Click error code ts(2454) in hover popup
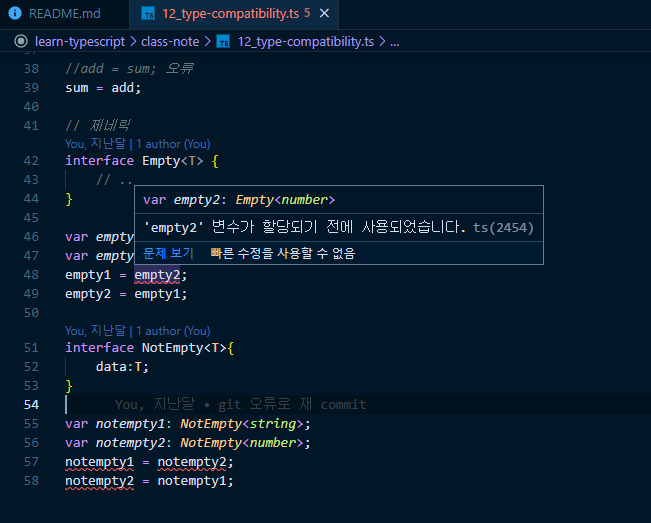Screen dimensions: 651x523 (x=503, y=228)
